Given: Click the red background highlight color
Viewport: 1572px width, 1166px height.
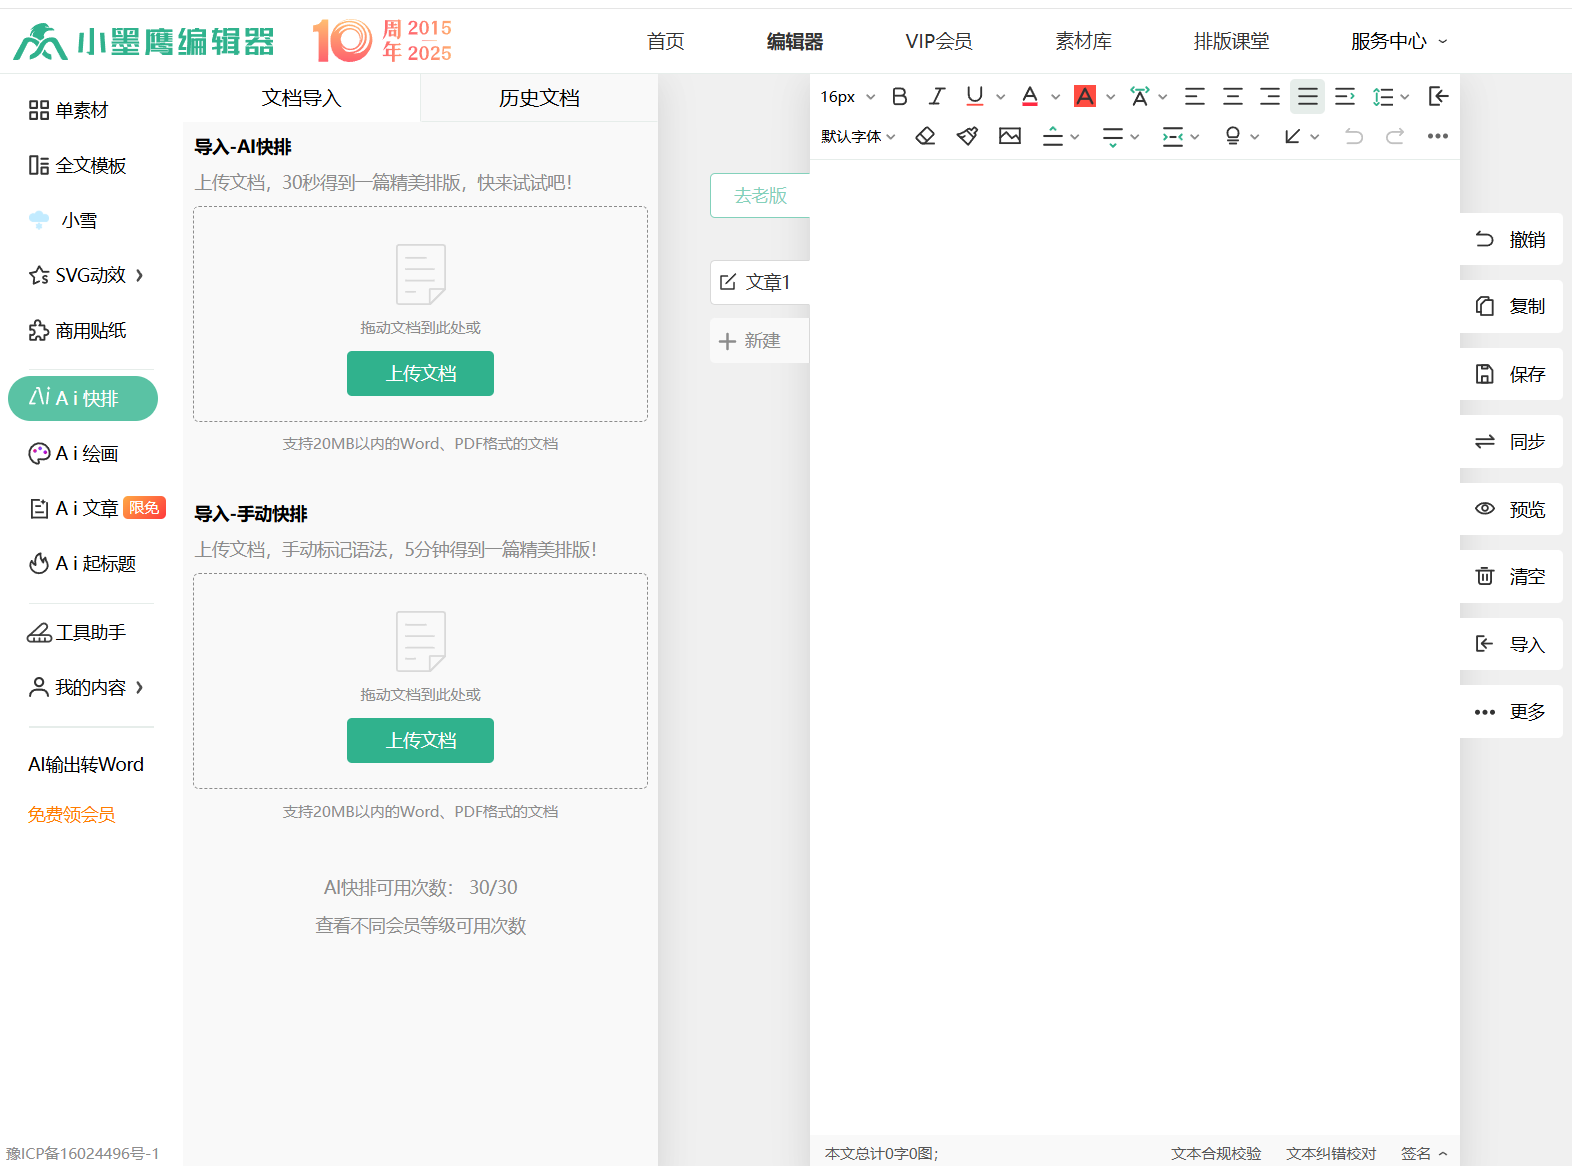Looking at the screenshot, I should coord(1084,96).
